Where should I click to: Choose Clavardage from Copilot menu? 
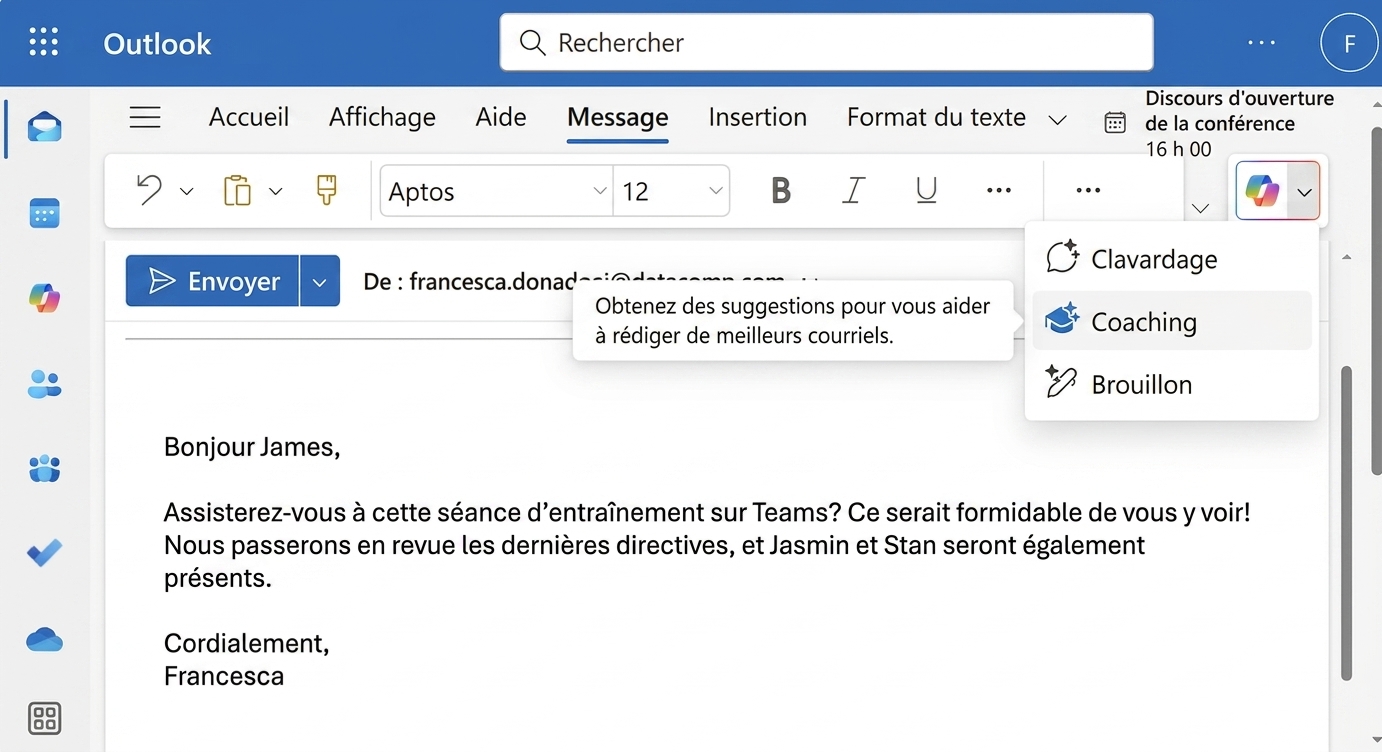[x=1172, y=259]
